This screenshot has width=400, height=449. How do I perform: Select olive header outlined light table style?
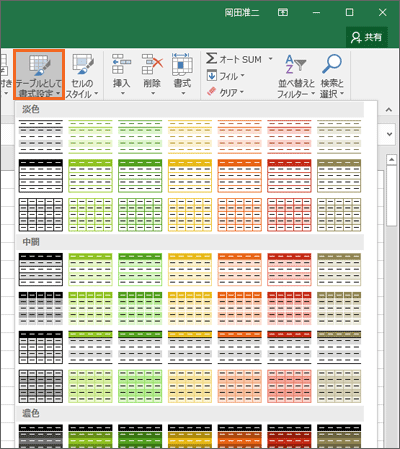[339, 176]
